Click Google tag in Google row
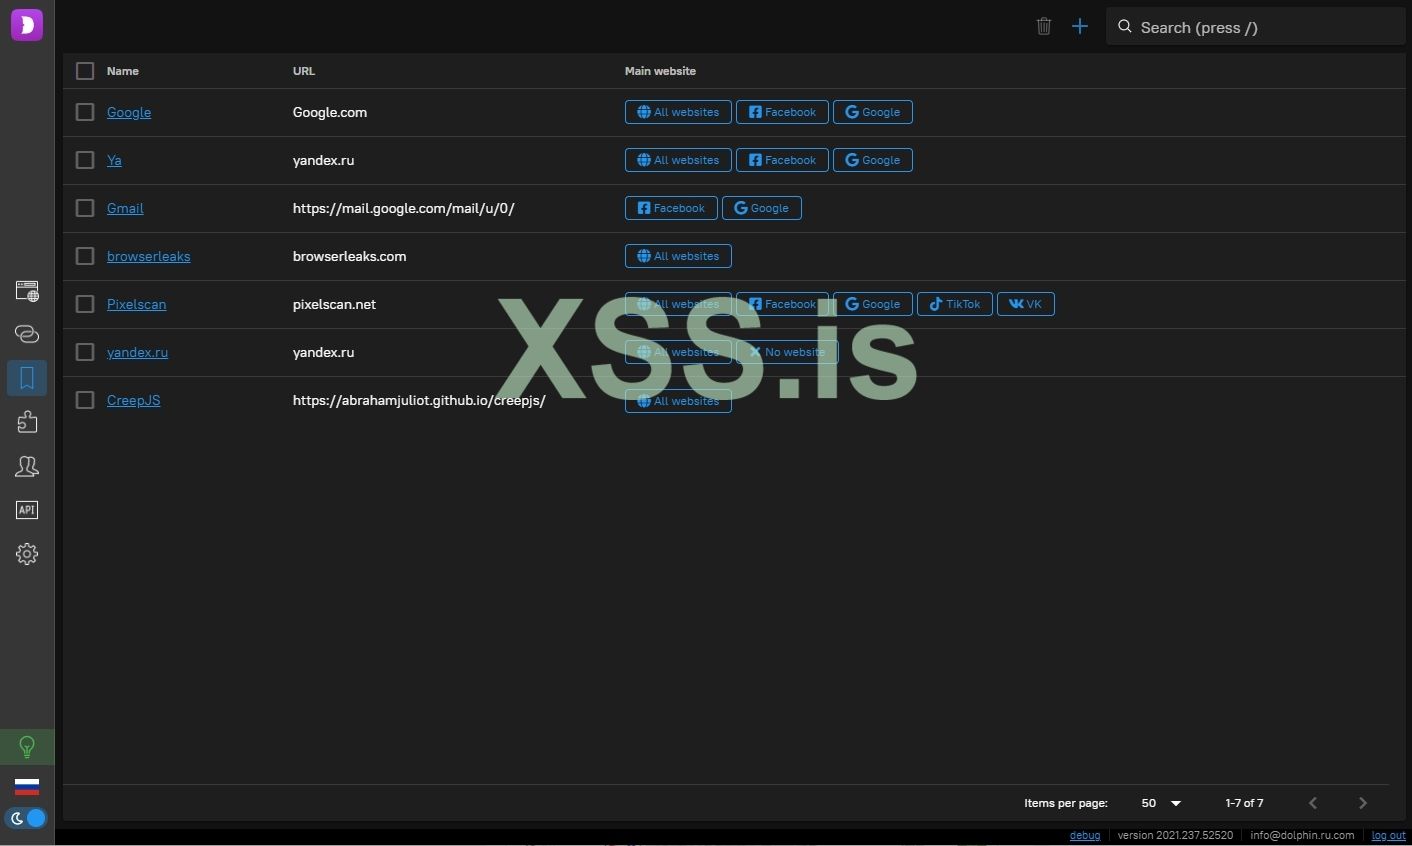 [x=873, y=112]
